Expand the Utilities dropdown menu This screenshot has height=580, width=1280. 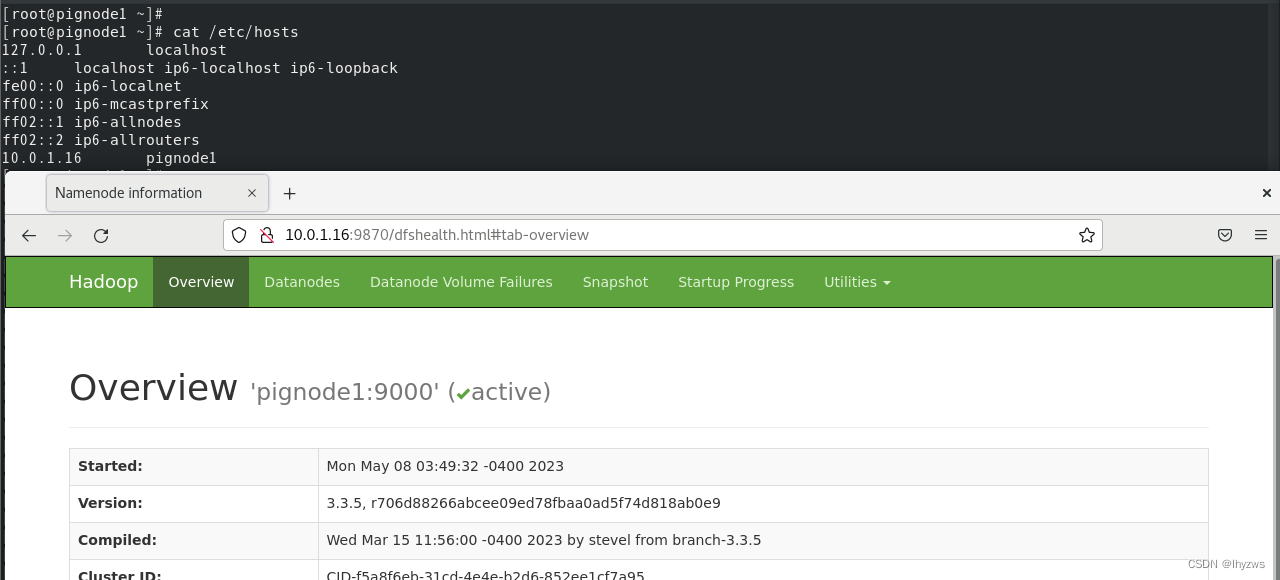857,282
